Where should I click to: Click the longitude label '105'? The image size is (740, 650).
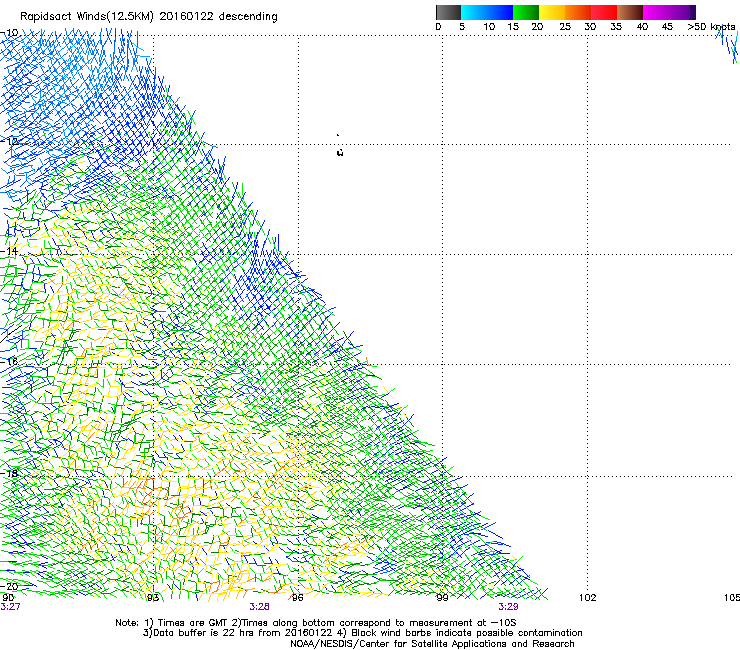pos(732,598)
